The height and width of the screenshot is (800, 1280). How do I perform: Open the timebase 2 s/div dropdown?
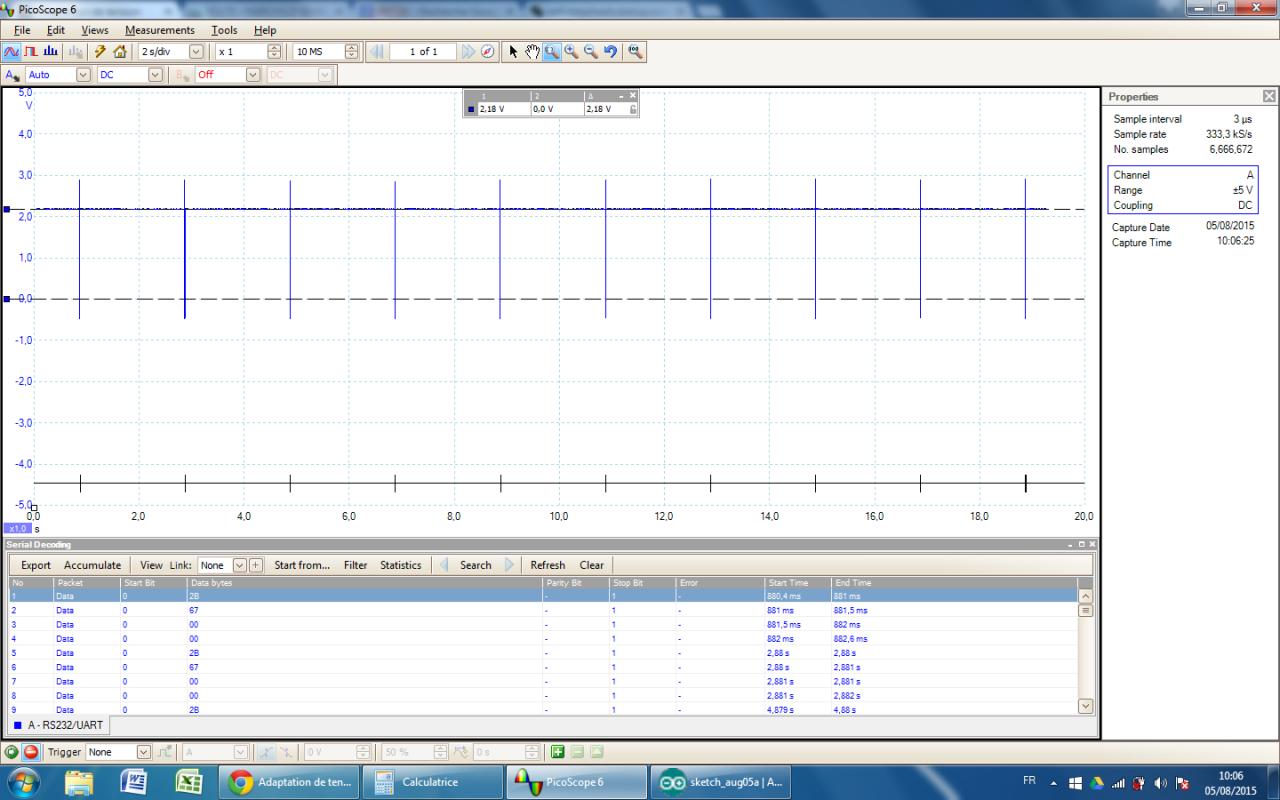[x=196, y=51]
